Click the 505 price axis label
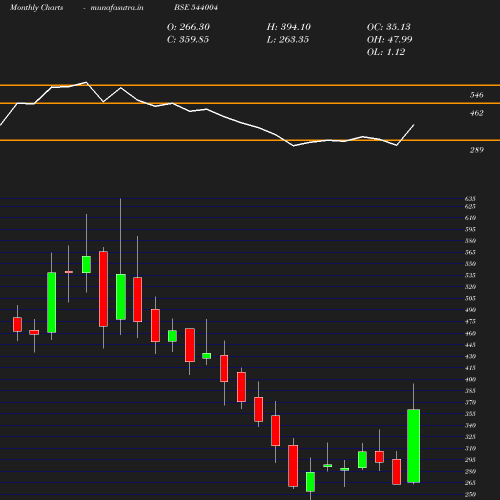Viewport: 500px width, 500px height. coord(470,299)
